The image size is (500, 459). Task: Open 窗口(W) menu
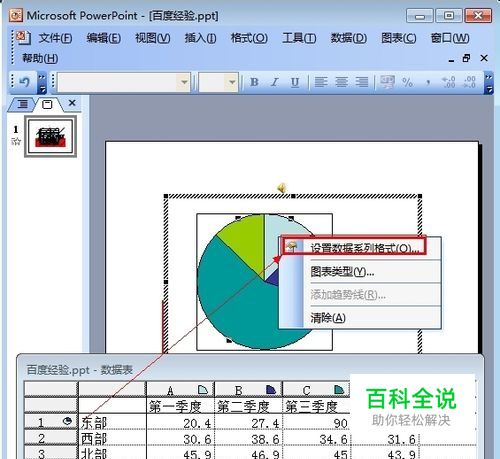point(450,38)
